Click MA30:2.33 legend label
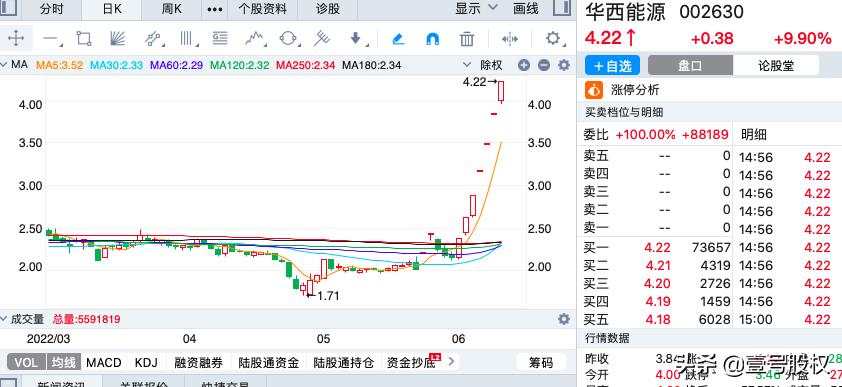 [x=116, y=65]
